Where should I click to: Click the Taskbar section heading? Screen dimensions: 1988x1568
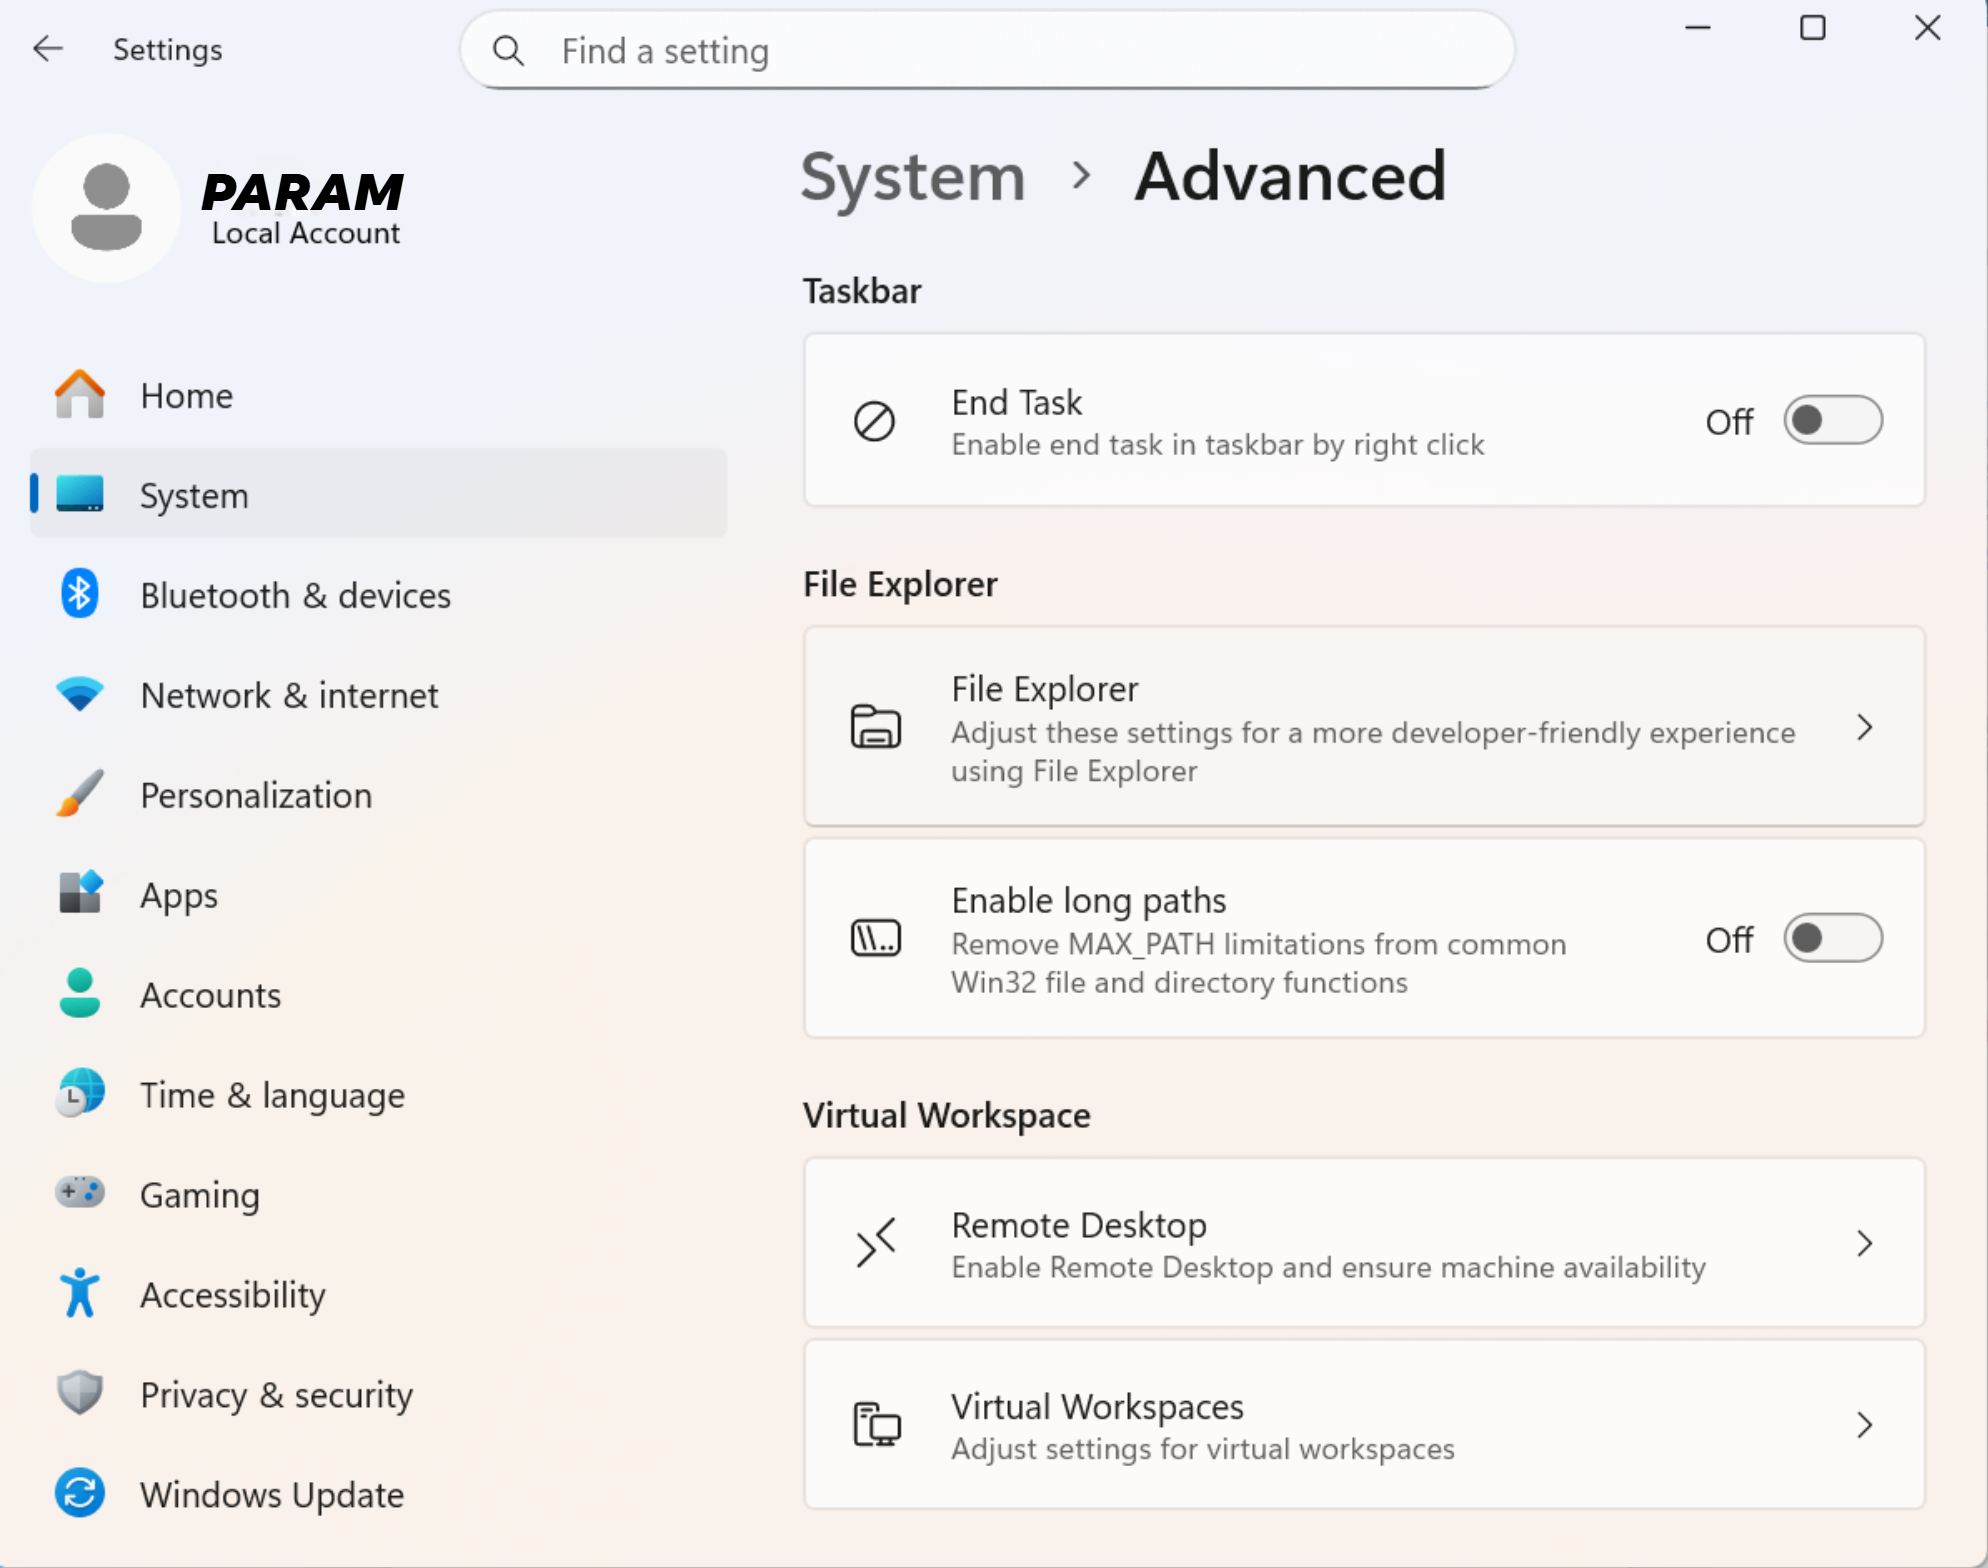[862, 291]
